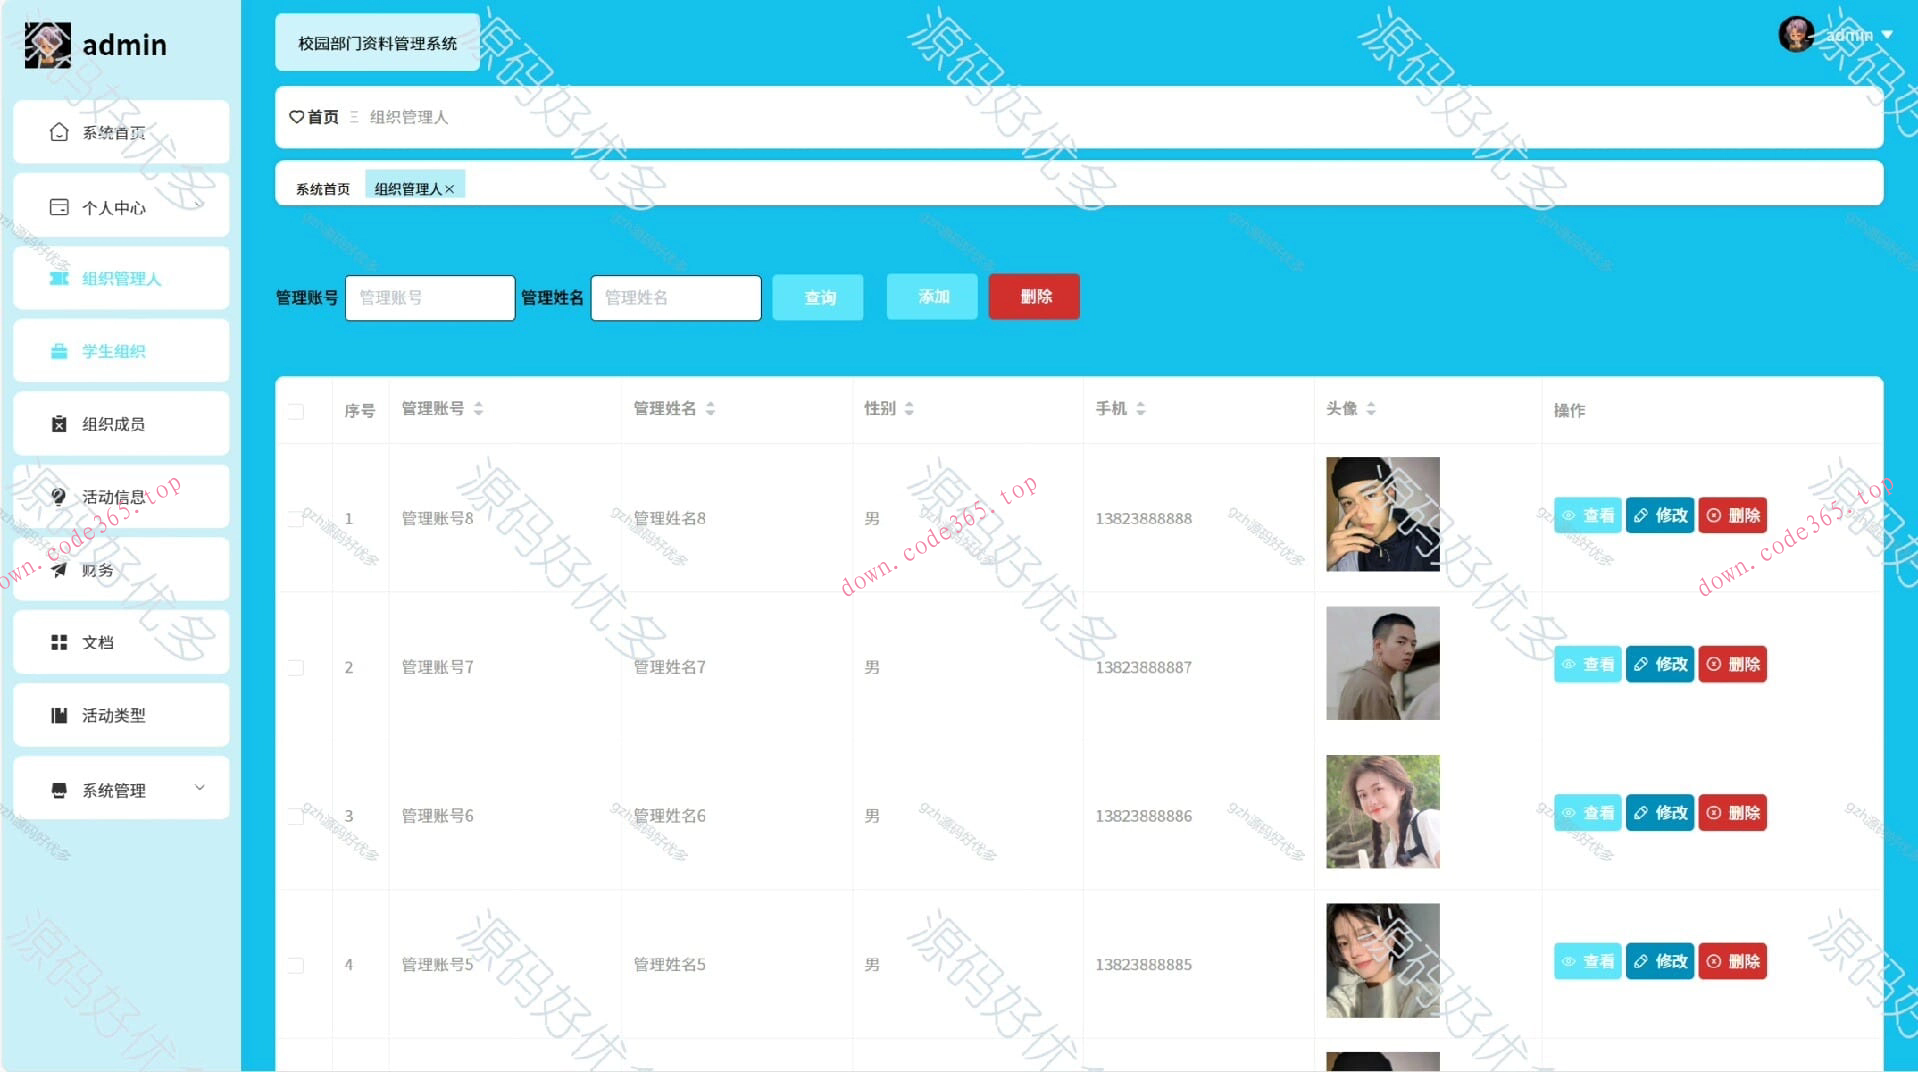Open 活动类型 via its sidebar icon
1918x1072 pixels.
pyautogui.click(x=58, y=715)
